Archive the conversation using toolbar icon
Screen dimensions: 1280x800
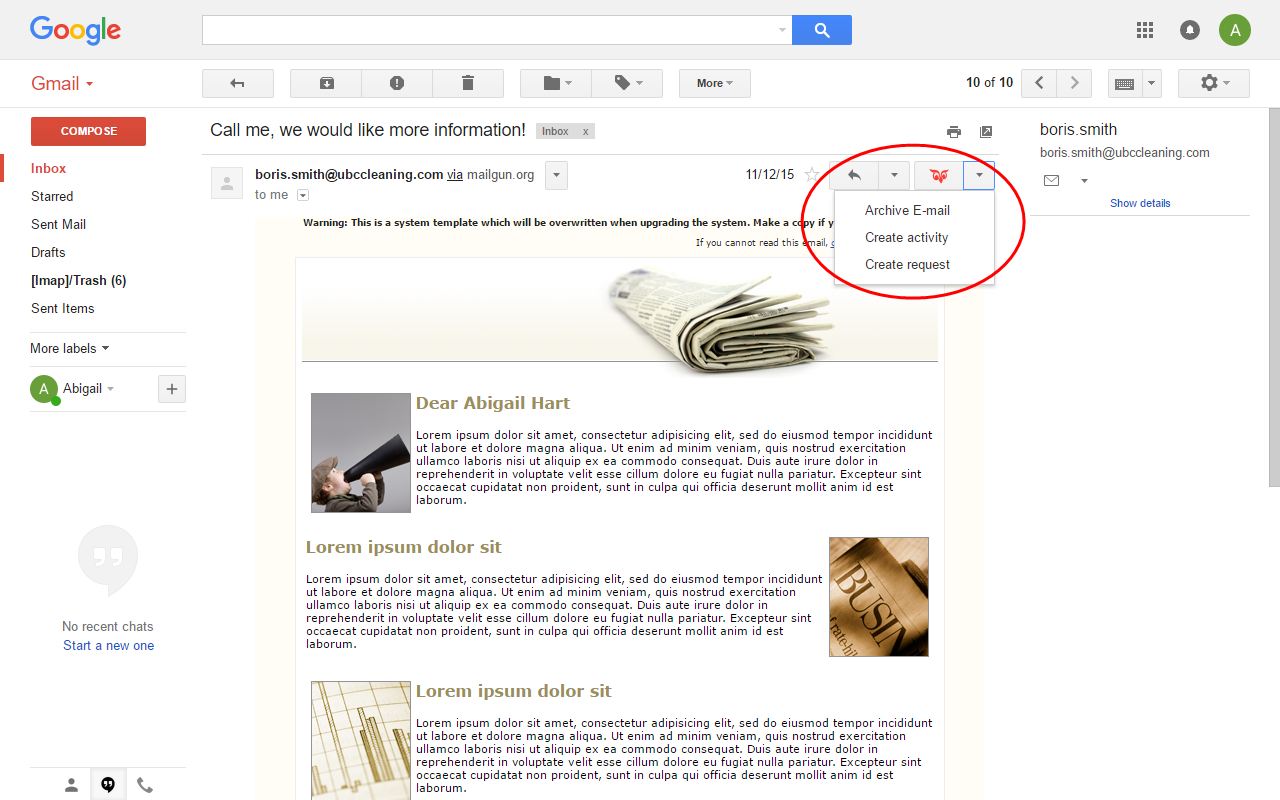[326, 83]
